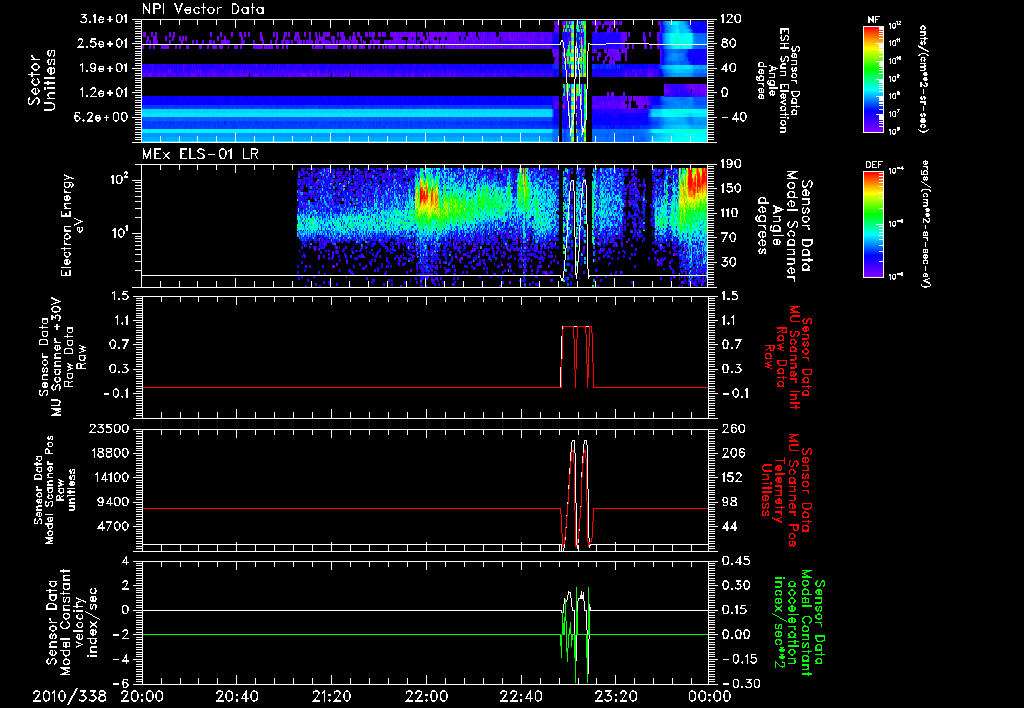Viewport: 1024px width, 708px height.
Task: Click the '2010/338' date label
Action: tap(70, 696)
